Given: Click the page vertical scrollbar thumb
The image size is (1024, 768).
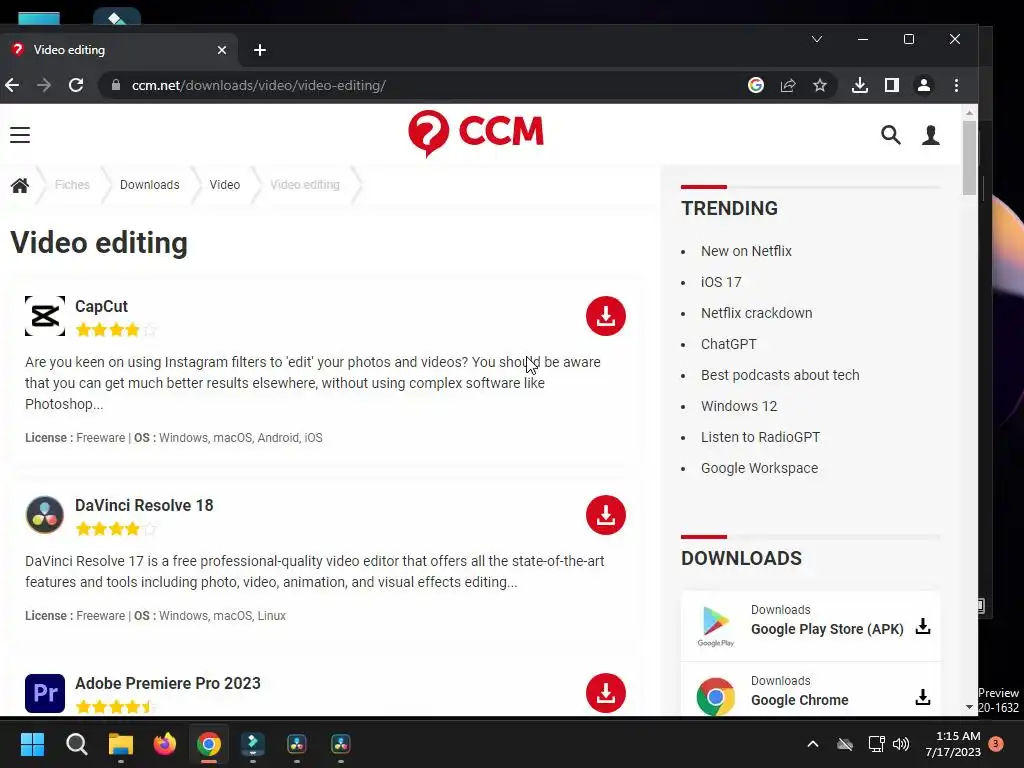Looking at the screenshot, I should pos(969,157).
